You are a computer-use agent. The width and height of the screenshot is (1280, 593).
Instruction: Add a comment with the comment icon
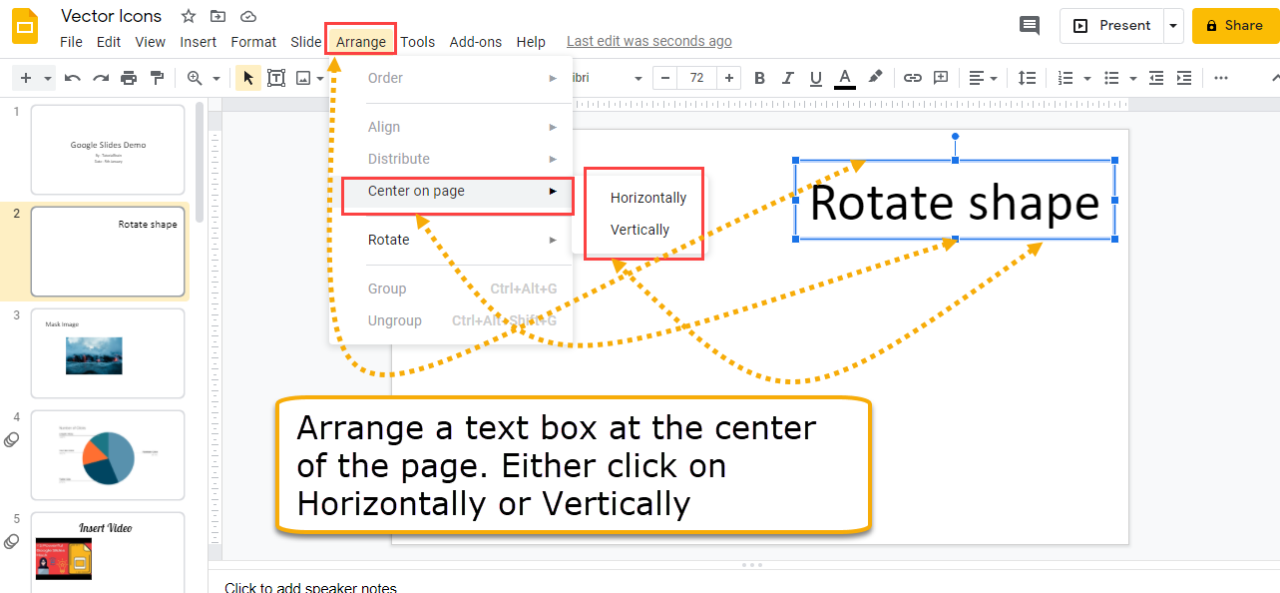pyautogui.click(x=940, y=77)
